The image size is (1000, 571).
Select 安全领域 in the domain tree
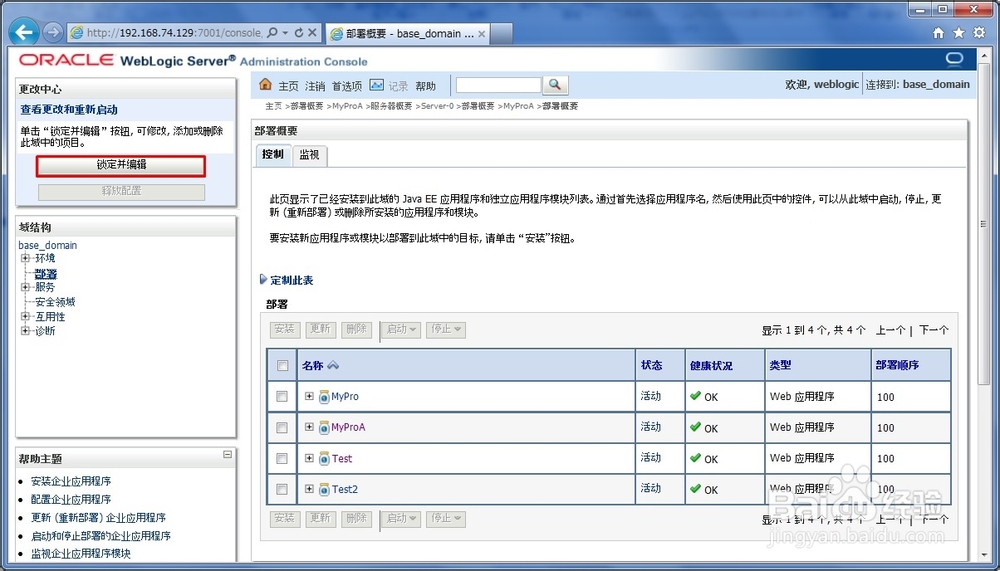tap(55, 302)
